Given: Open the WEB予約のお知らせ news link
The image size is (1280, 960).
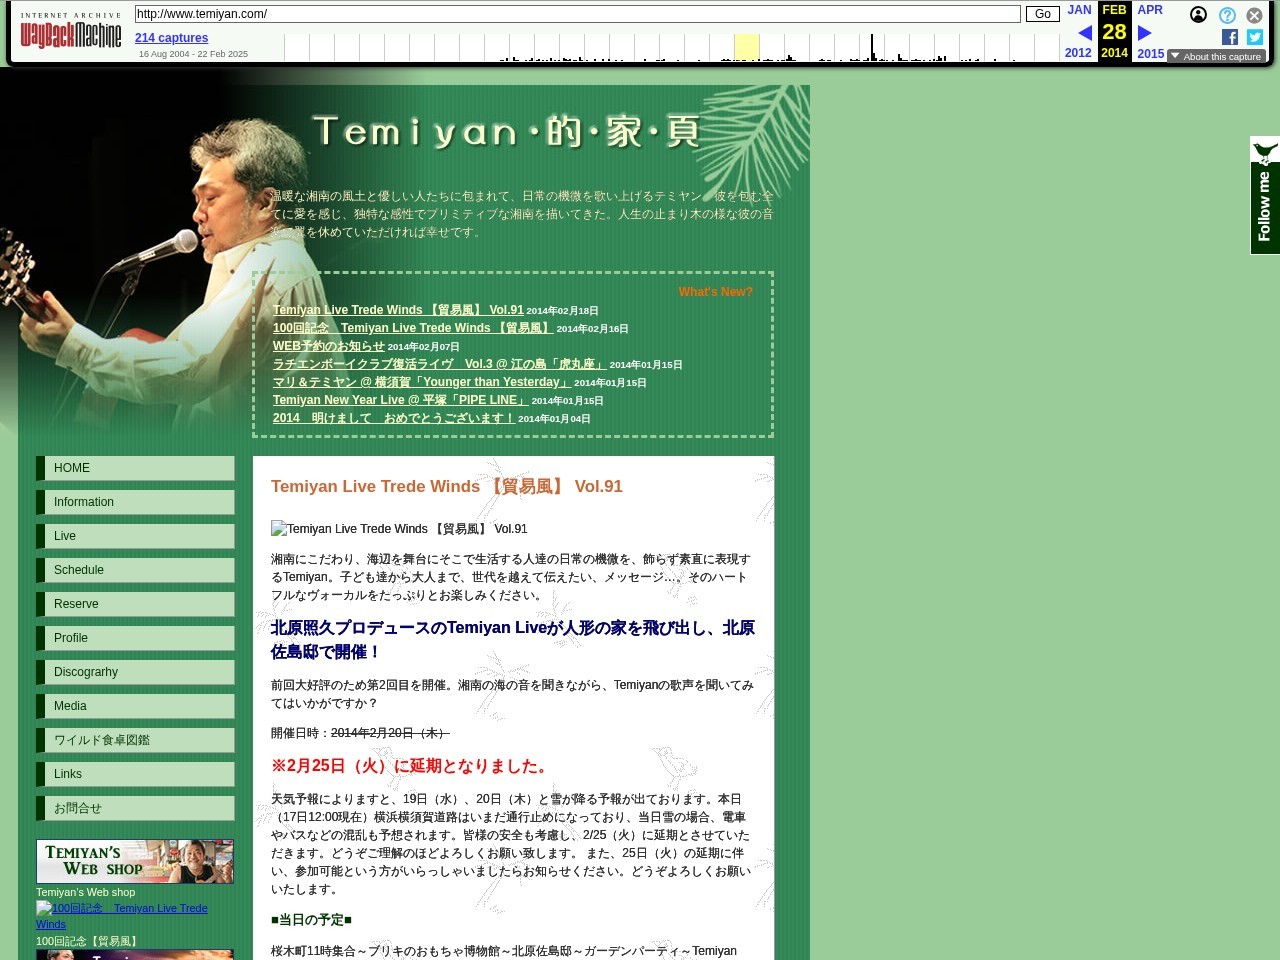Looking at the screenshot, I should [x=328, y=346].
